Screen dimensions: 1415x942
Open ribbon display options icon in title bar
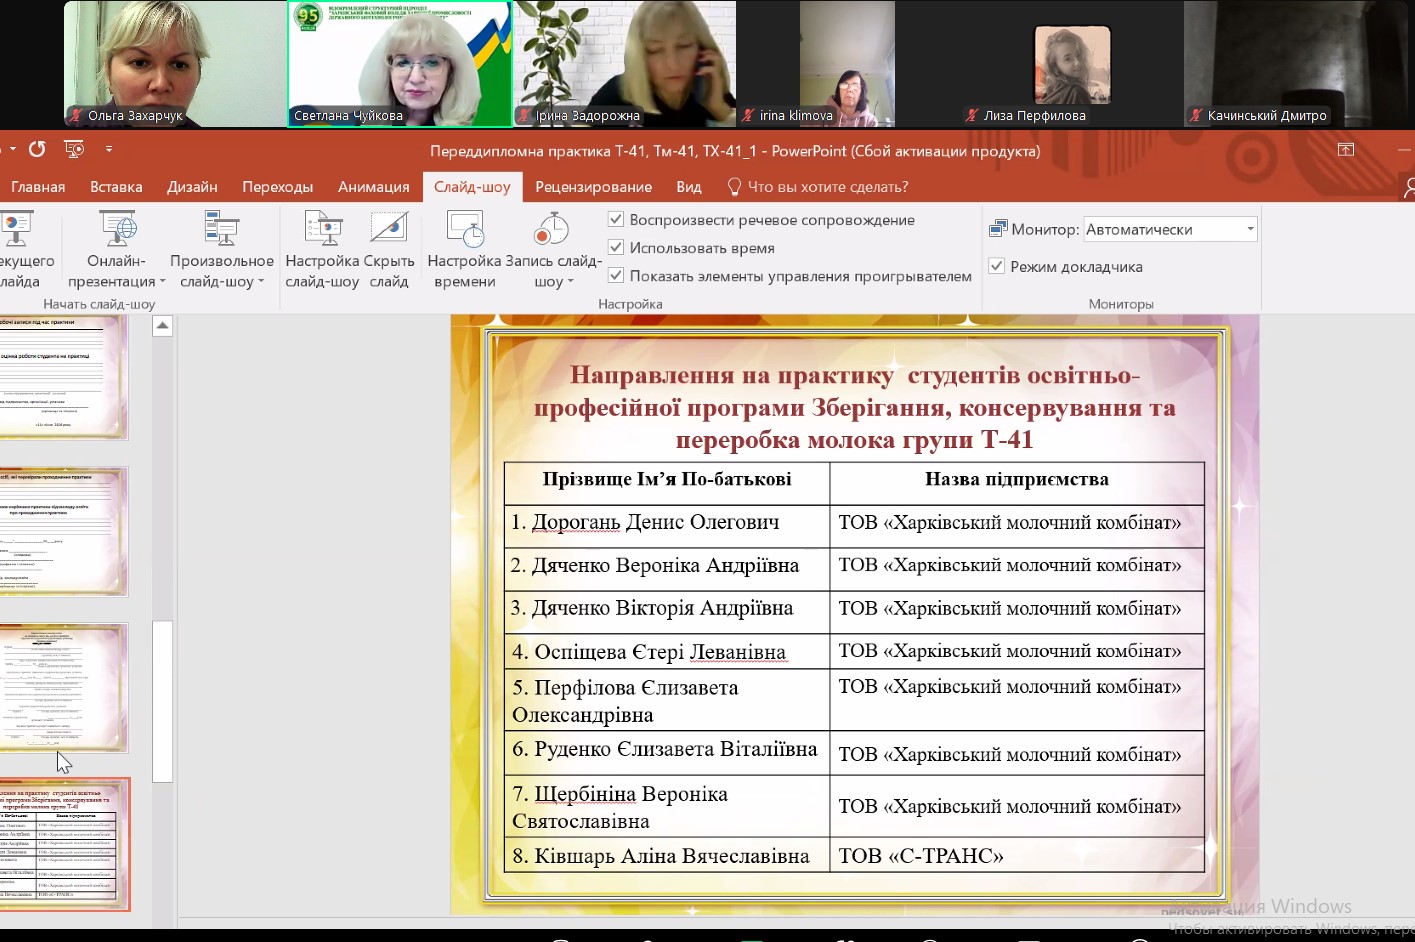1346,150
